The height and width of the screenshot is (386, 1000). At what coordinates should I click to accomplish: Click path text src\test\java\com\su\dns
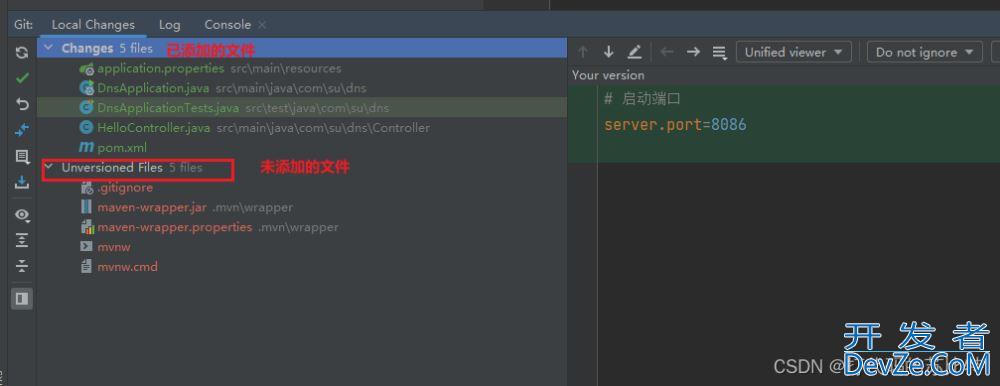click(317, 108)
